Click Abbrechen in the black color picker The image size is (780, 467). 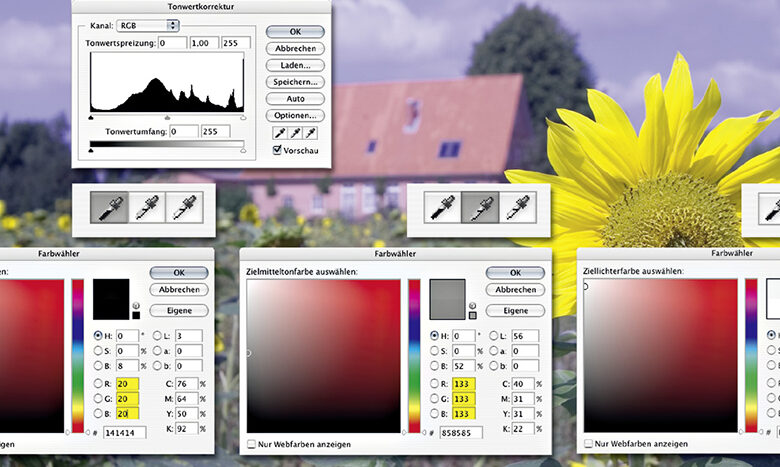tap(178, 290)
